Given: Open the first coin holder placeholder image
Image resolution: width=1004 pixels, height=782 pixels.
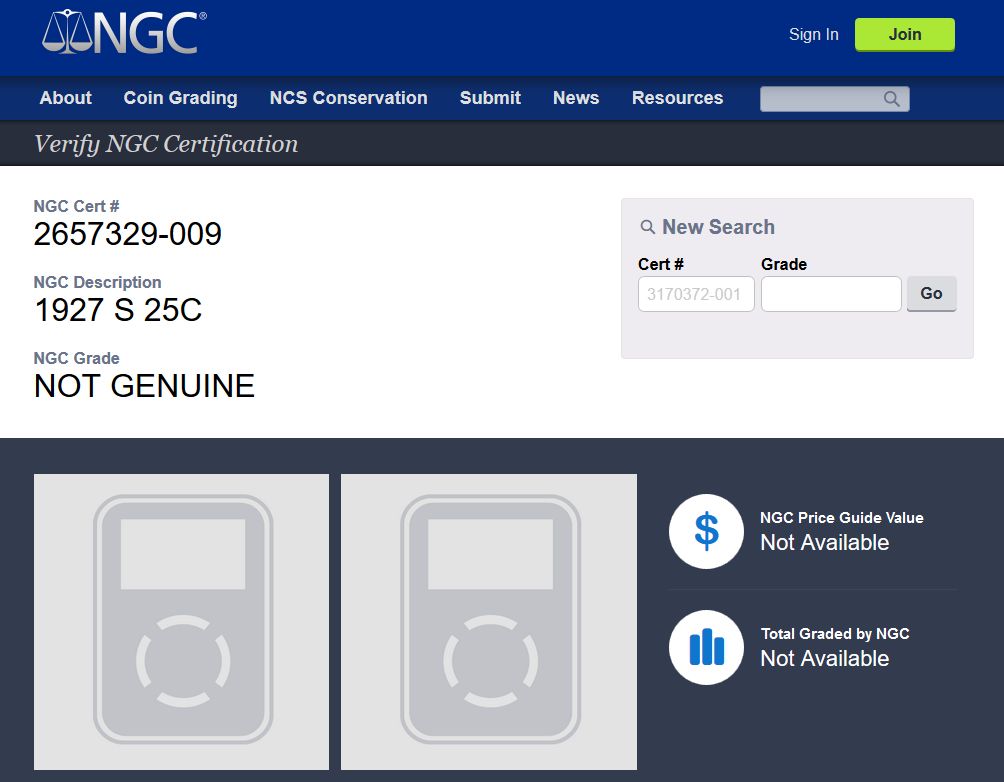Looking at the screenshot, I should [181, 621].
